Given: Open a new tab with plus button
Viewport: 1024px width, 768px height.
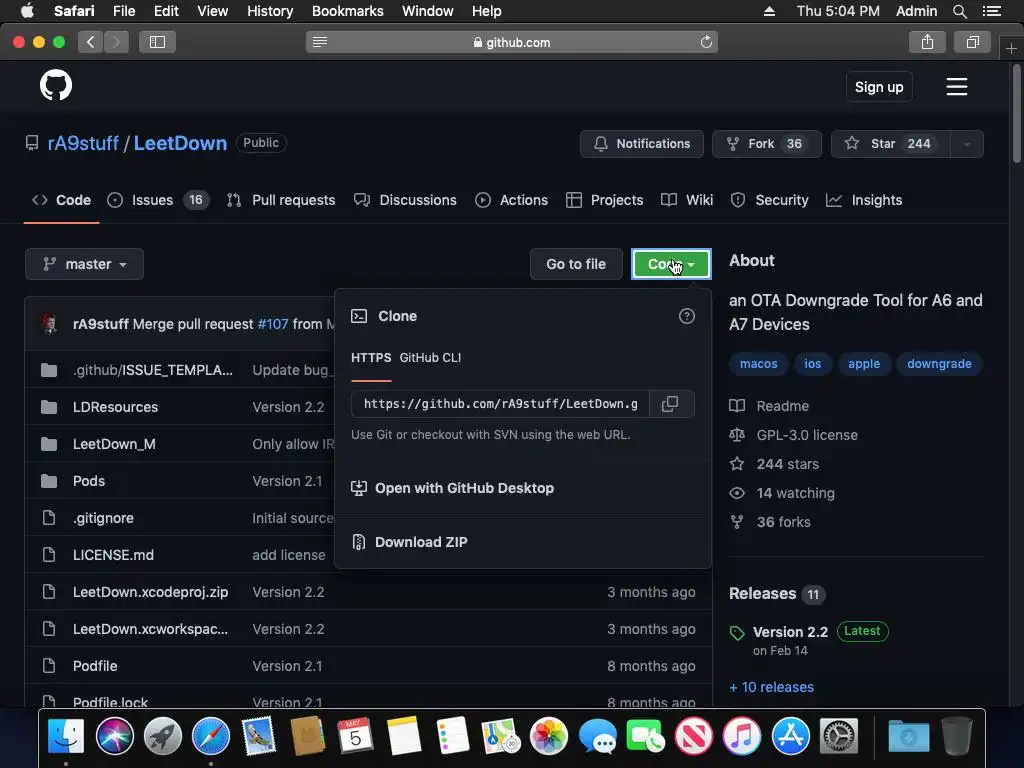Looking at the screenshot, I should pyautogui.click(x=1011, y=48).
